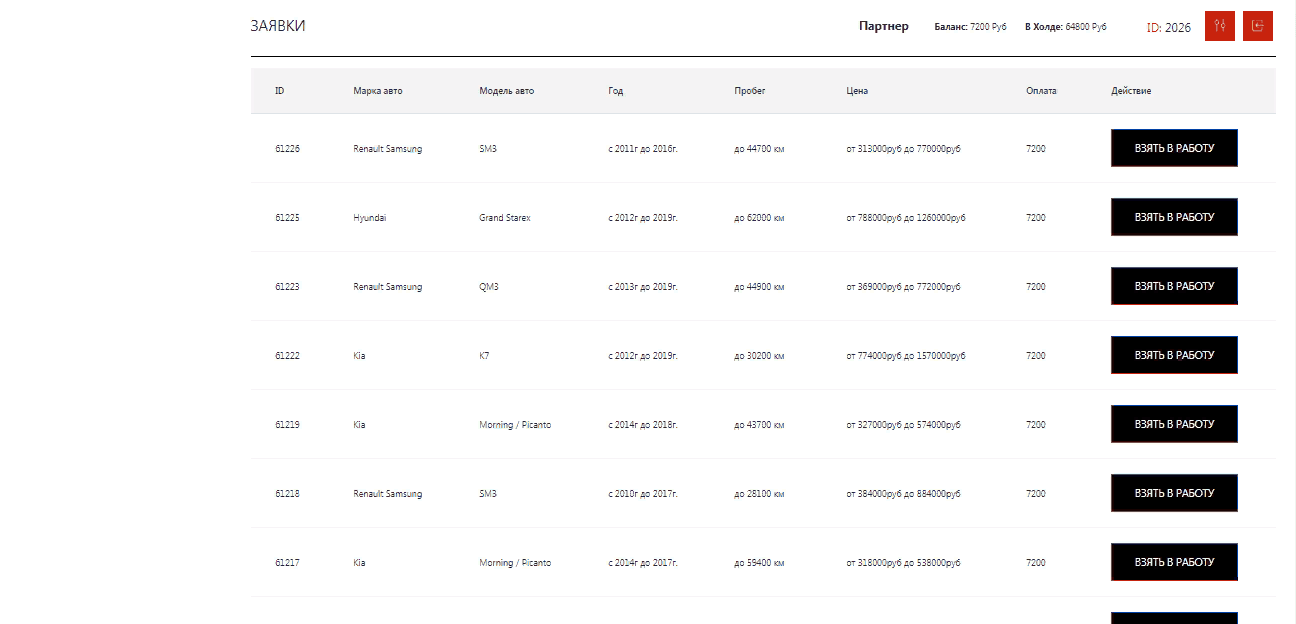Click the 'Пробег' column header
Viewport: 1296px width, 624px height.
(x=749, y=91)
